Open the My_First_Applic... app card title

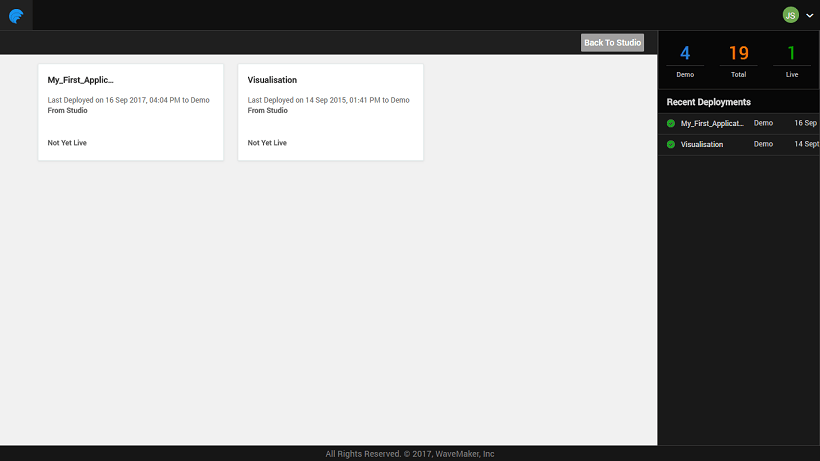(81, 80)
